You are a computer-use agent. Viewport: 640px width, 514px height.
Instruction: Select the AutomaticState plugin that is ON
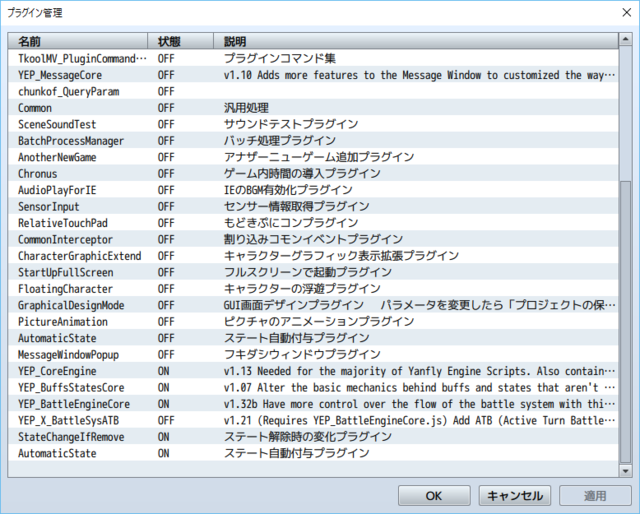pyautogui.click(x=57, y=453)
